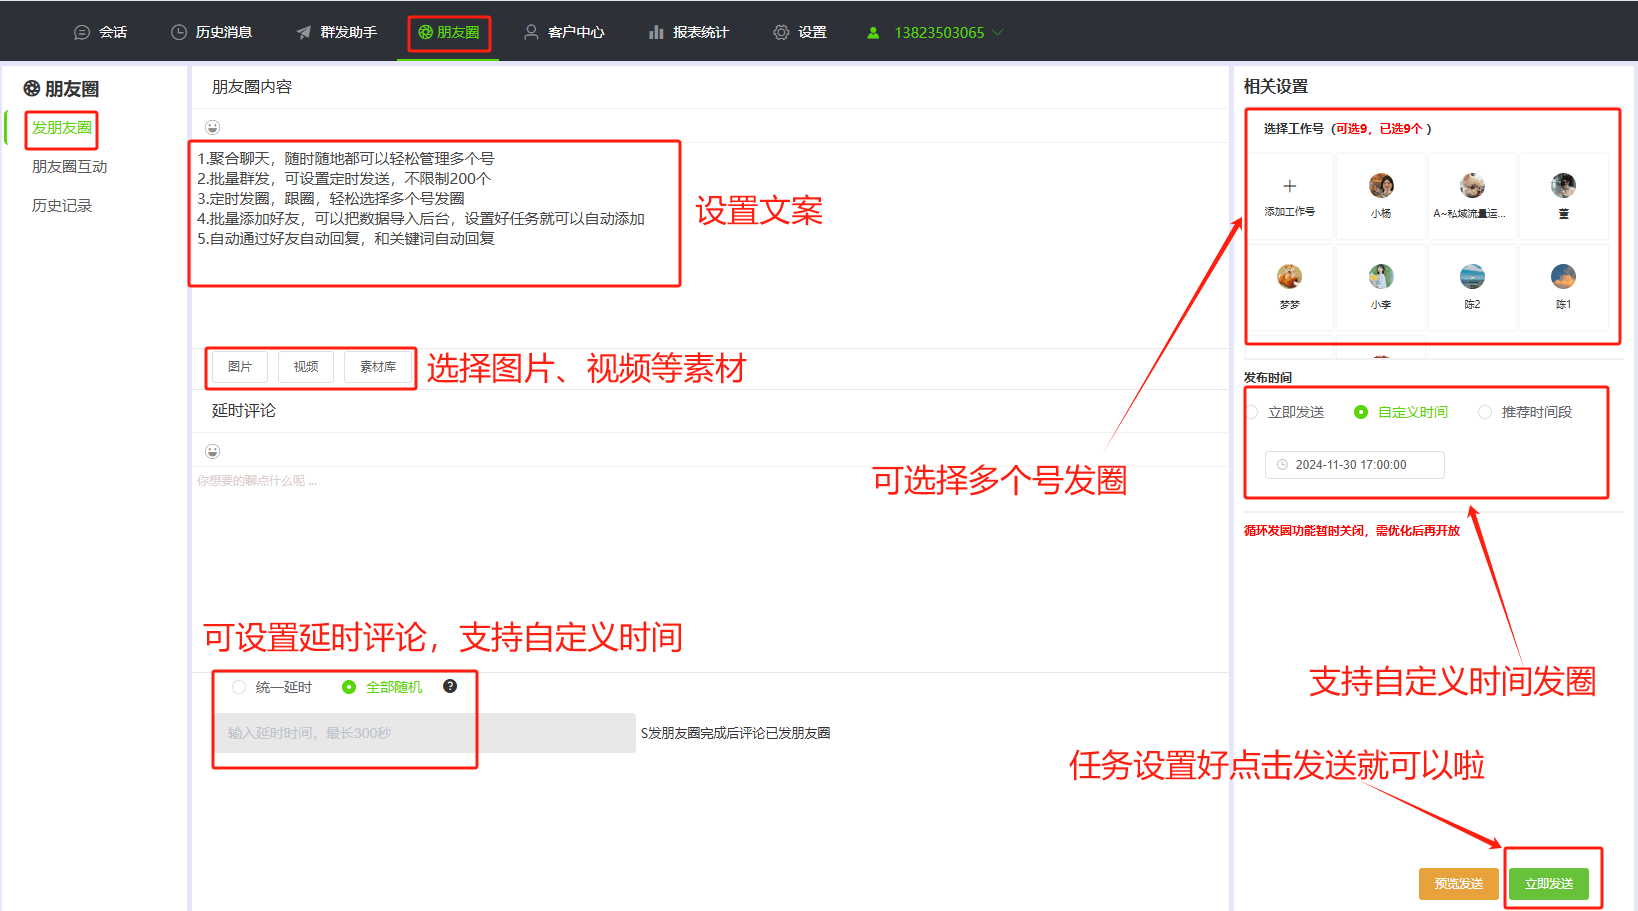Select the 立即发送 publish time radio

coord(1251,411)
